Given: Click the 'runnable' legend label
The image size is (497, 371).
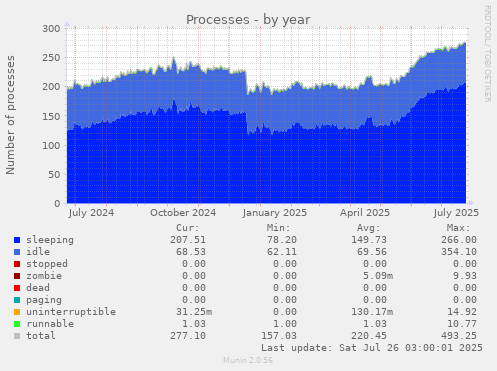Looking at the screenshot, I should tap(50, 324).
